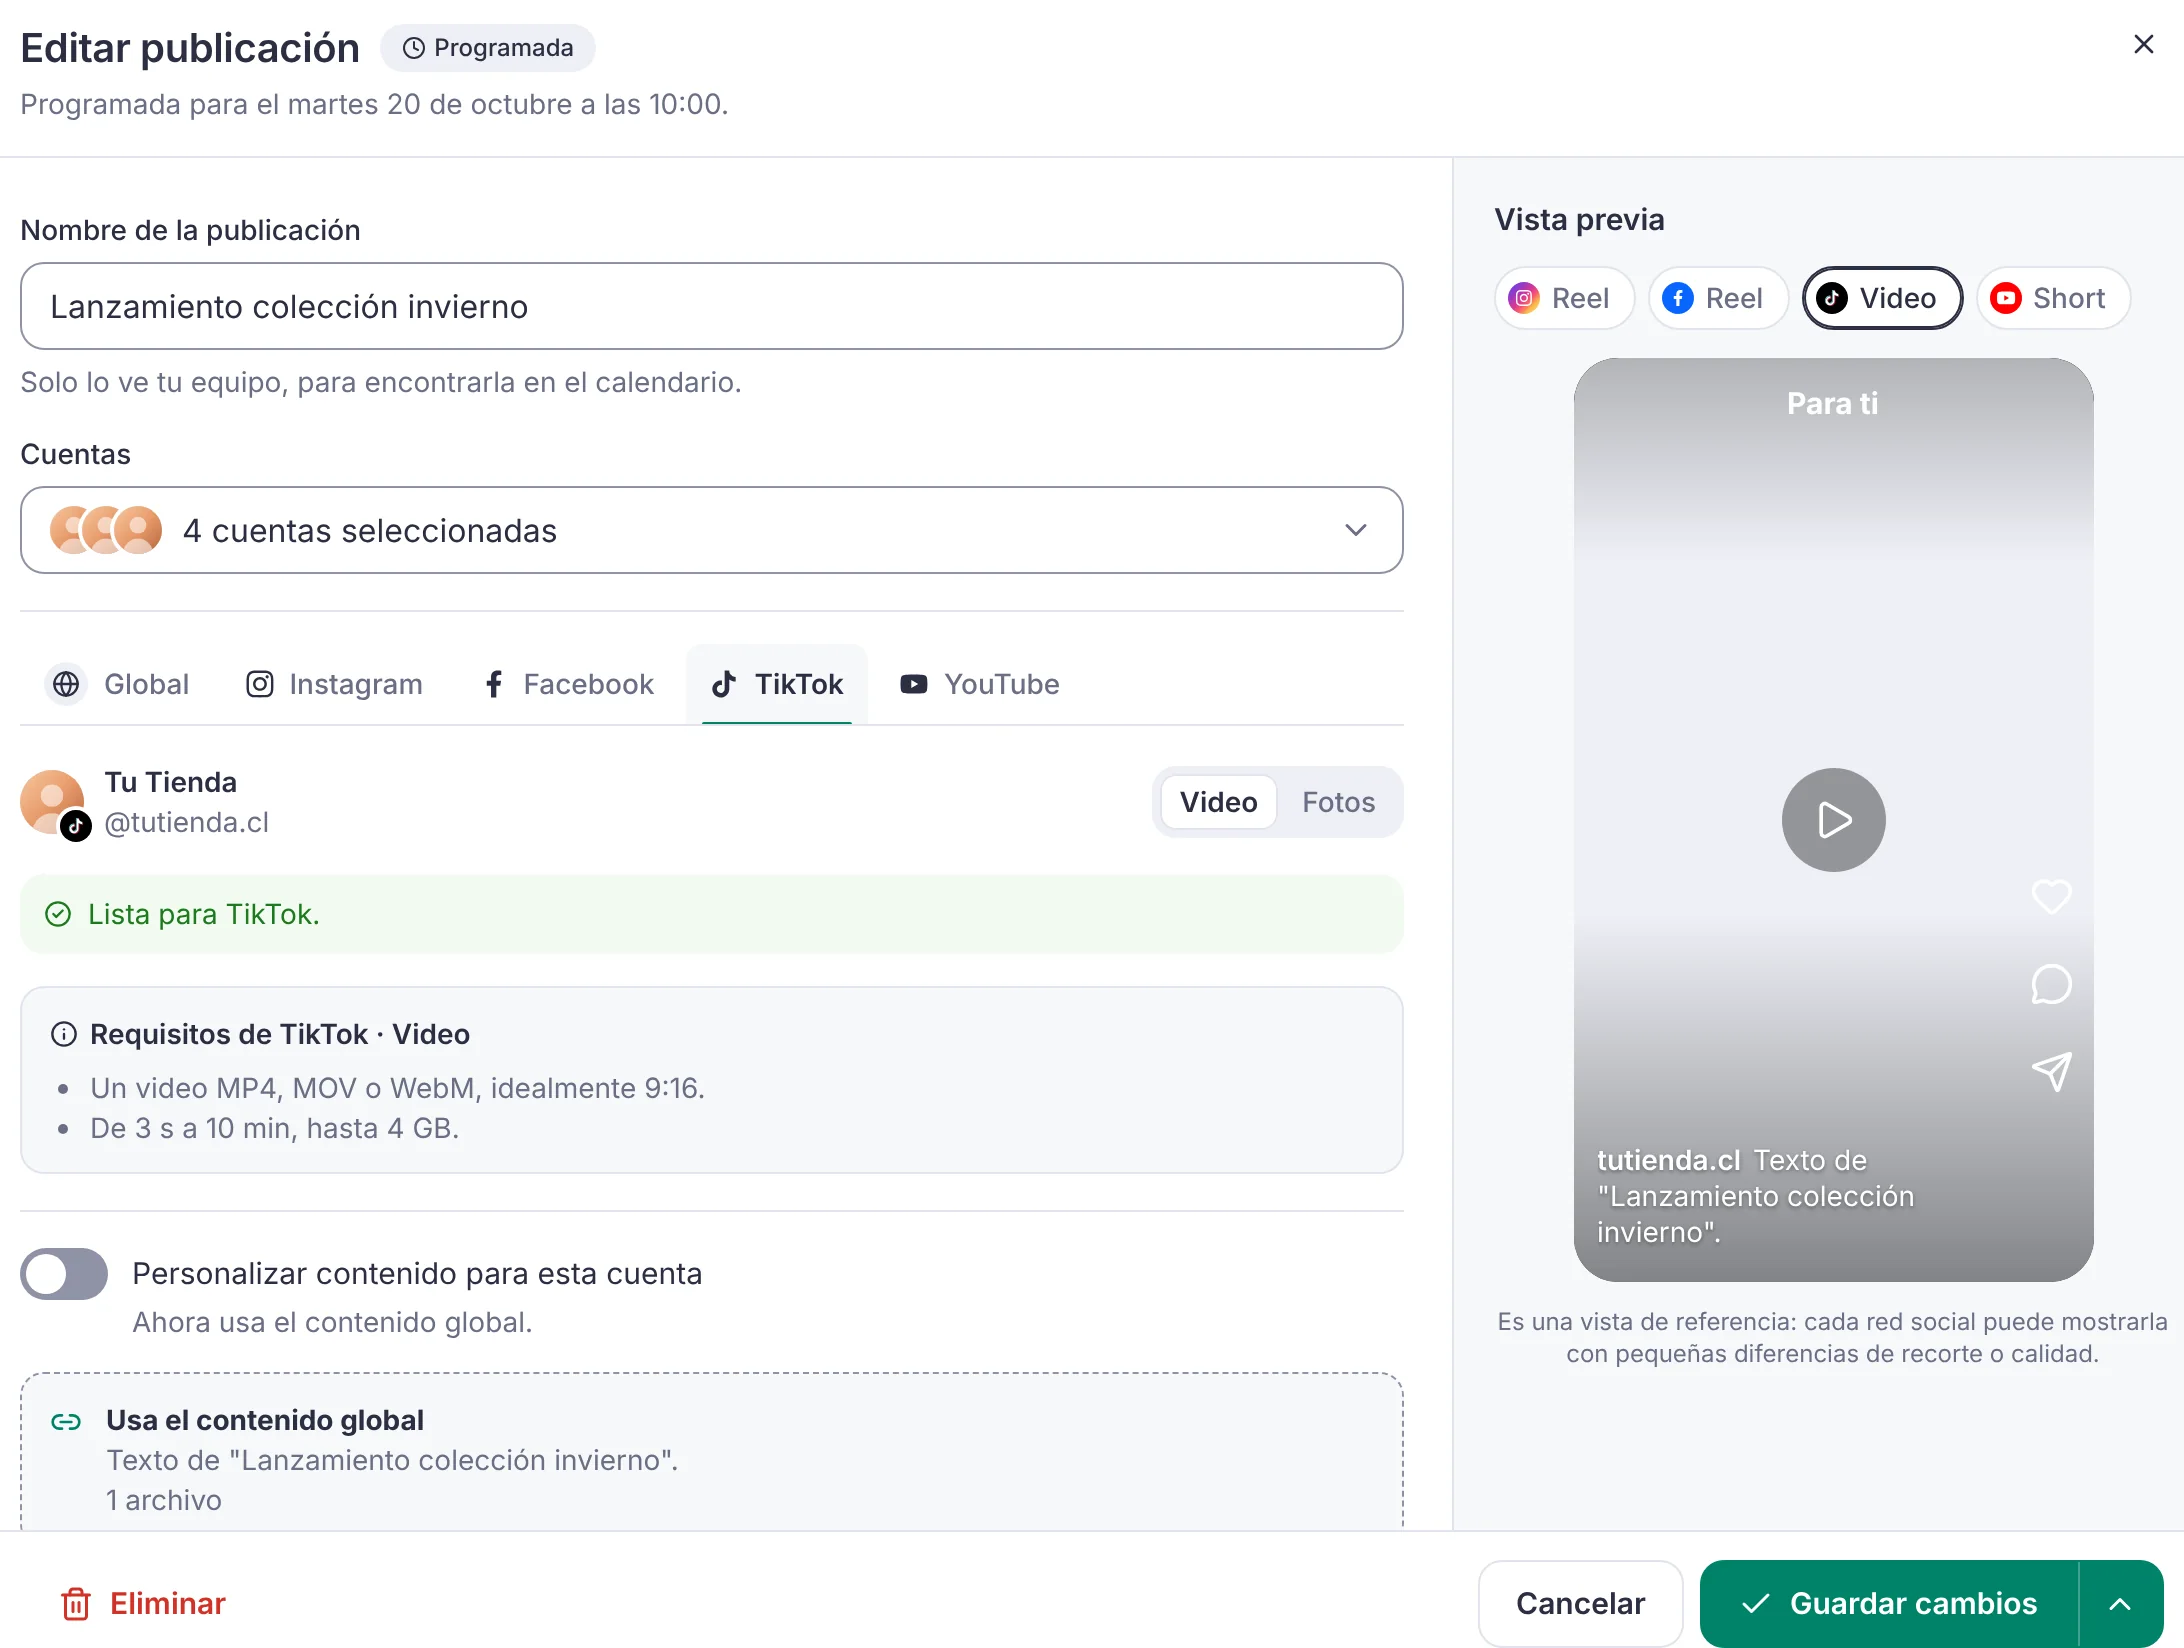The height and width of the screenshot is (1648, 2184).
Task: Click the Instagram logo on Instagram tab
Action: tap(260, 684)
